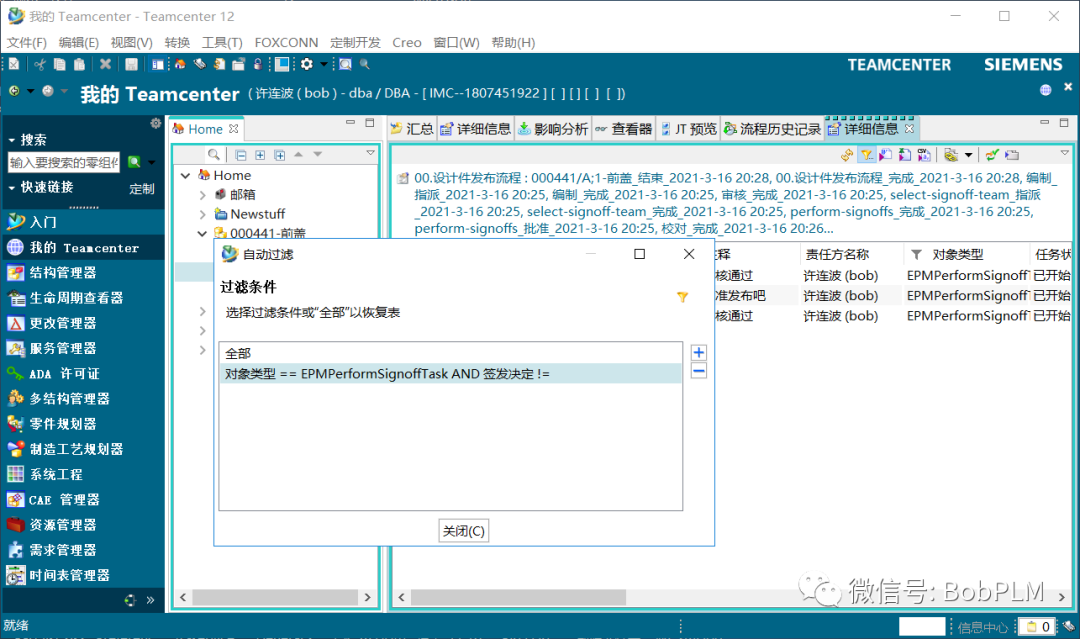Click the refresh arrows icon in details toolbar
1080x639 pixels.
pos(847,155)
